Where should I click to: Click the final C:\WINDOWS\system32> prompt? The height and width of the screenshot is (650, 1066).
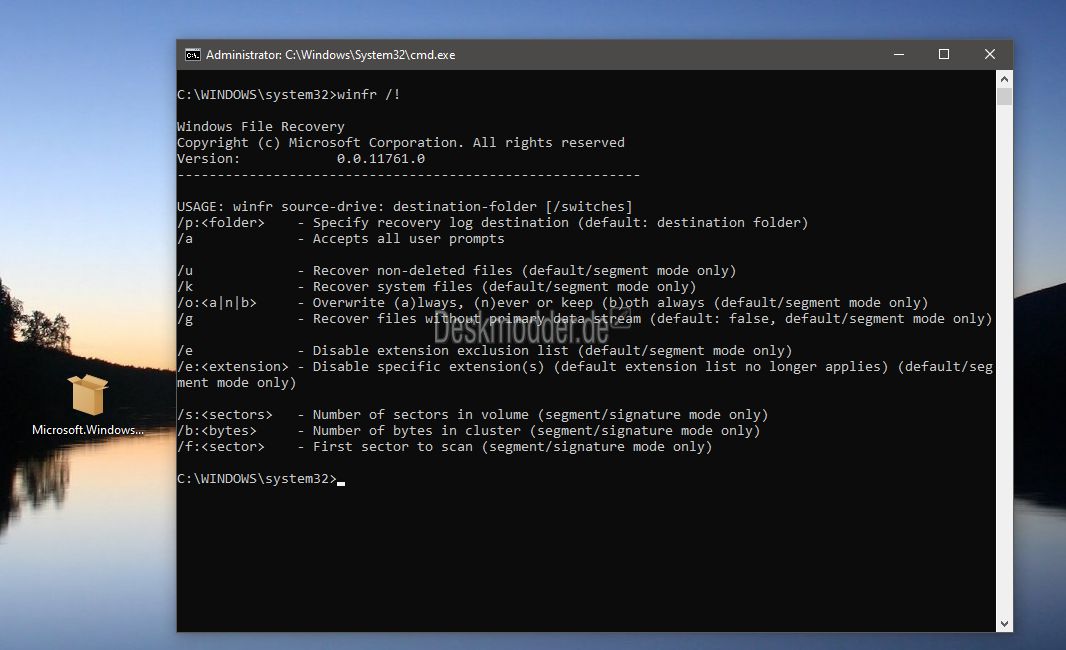coord(257,479)
